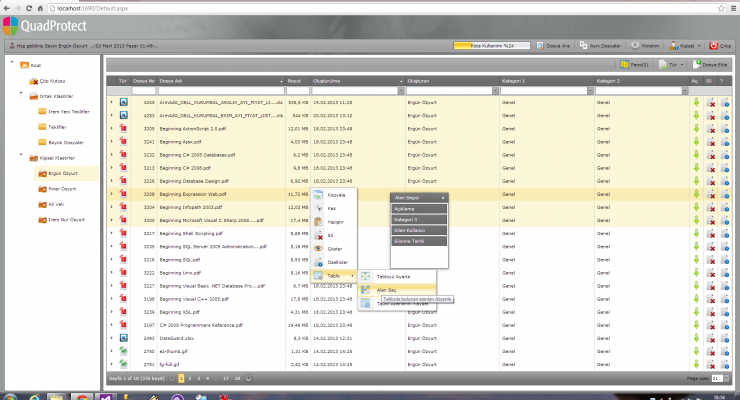Click the Ali Veli personal folder icon
740x400 pixels.
pyautogui.click(x=42, y=204)
